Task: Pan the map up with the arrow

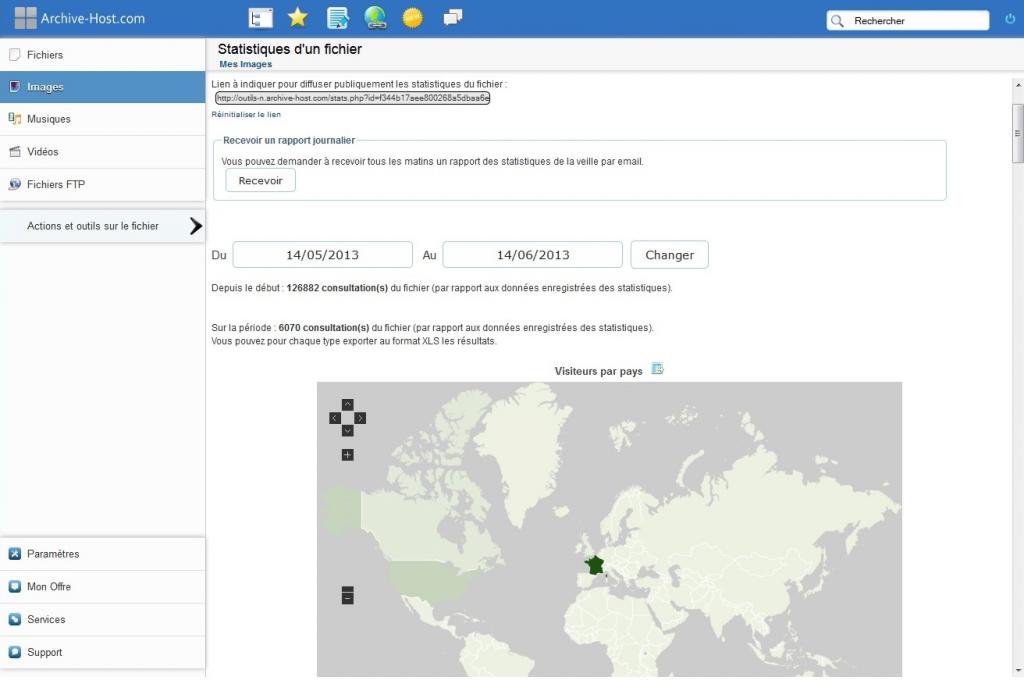Action: (x=347, y=405)
